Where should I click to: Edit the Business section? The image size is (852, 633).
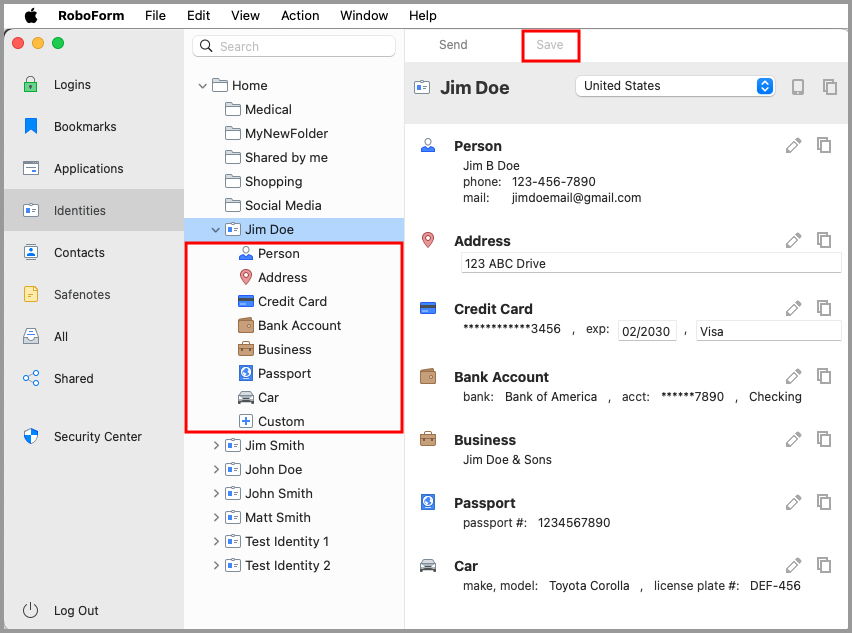point(793,440)
